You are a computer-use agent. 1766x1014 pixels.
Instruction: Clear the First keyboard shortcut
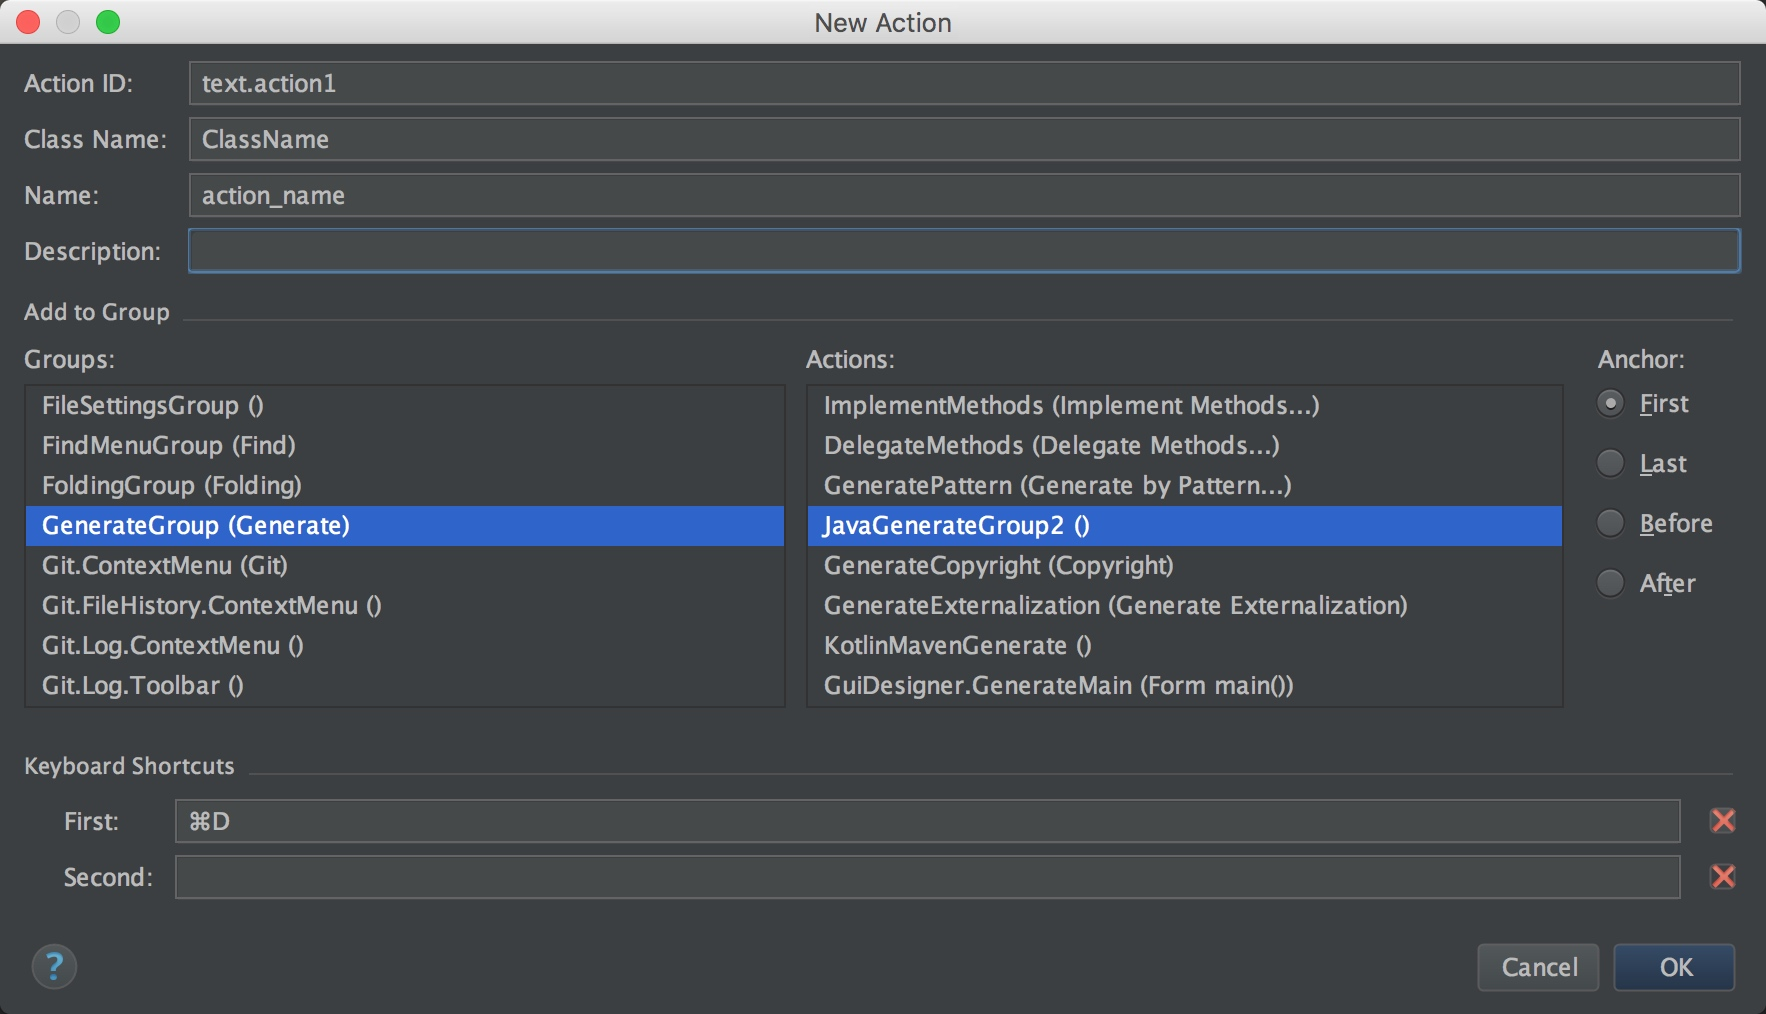1722,821
